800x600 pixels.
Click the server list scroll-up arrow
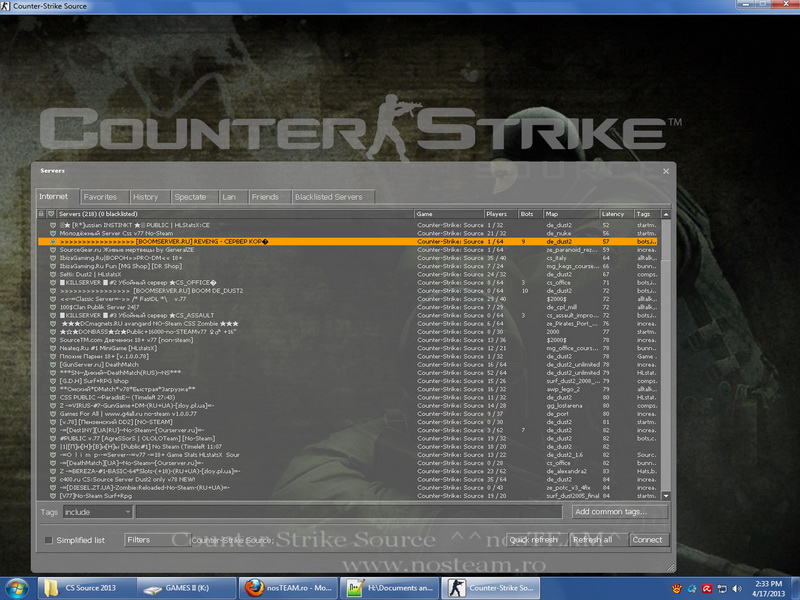tap(666, 214)
